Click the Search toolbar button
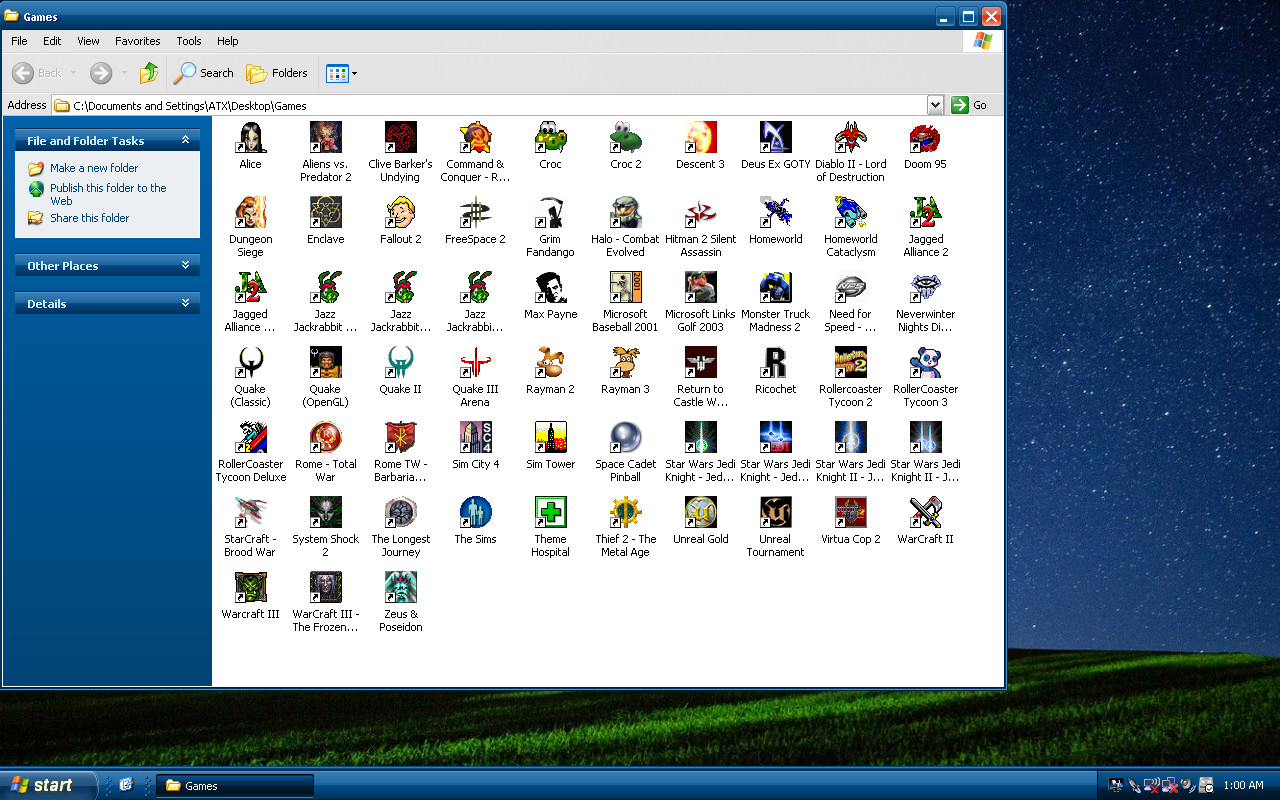Image resolution: width=1280 pixels, height=800 pixels. (x=204, y=73)
